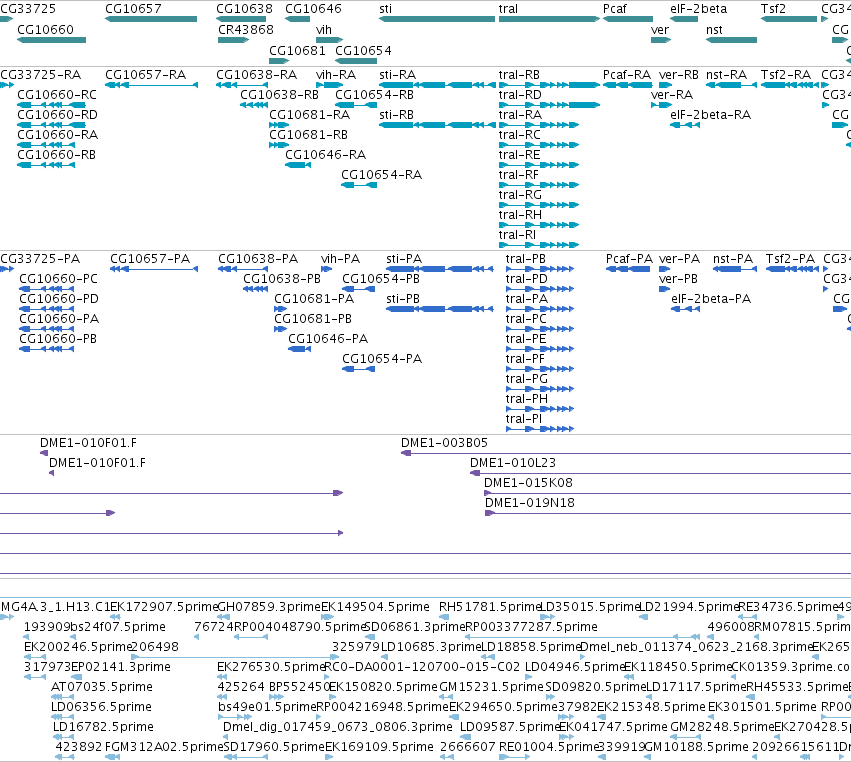Image resolution: width=851 pixels, height=762 pixels.
Task: Click the CG10646 gene feature
Action: [x=297, y=19]
